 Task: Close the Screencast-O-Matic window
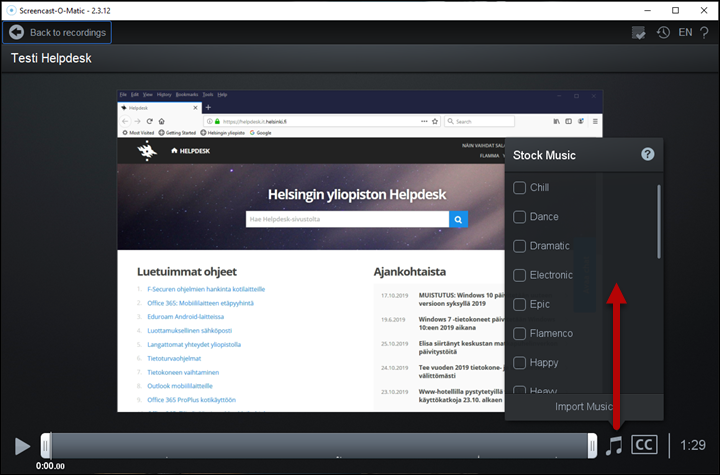click(704, 10)
